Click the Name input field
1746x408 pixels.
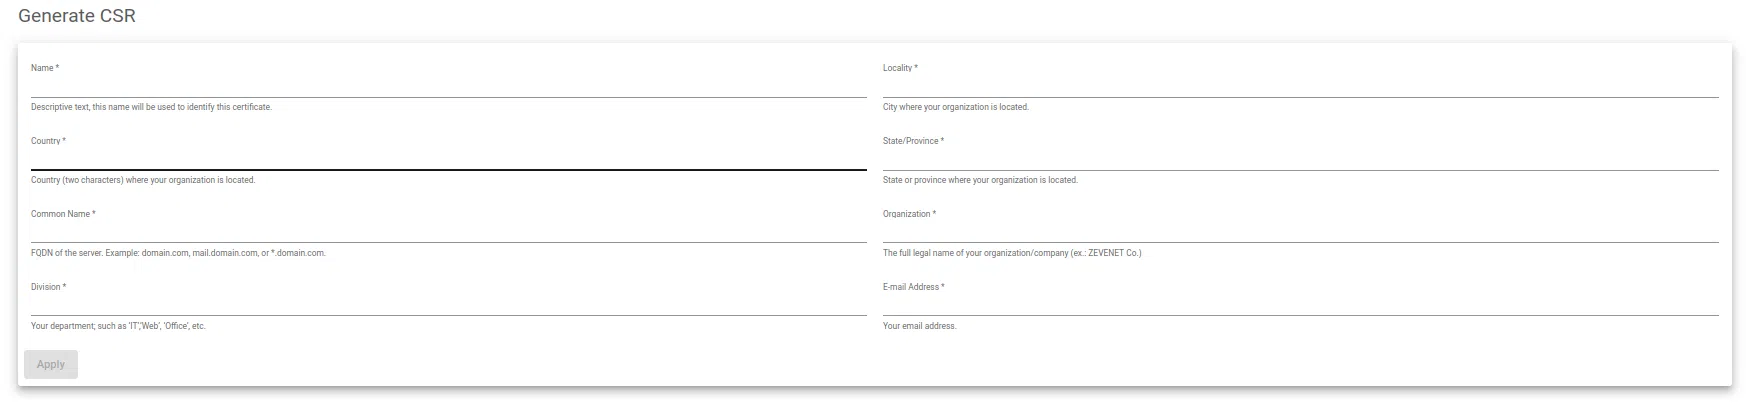(x=448, y=87)
